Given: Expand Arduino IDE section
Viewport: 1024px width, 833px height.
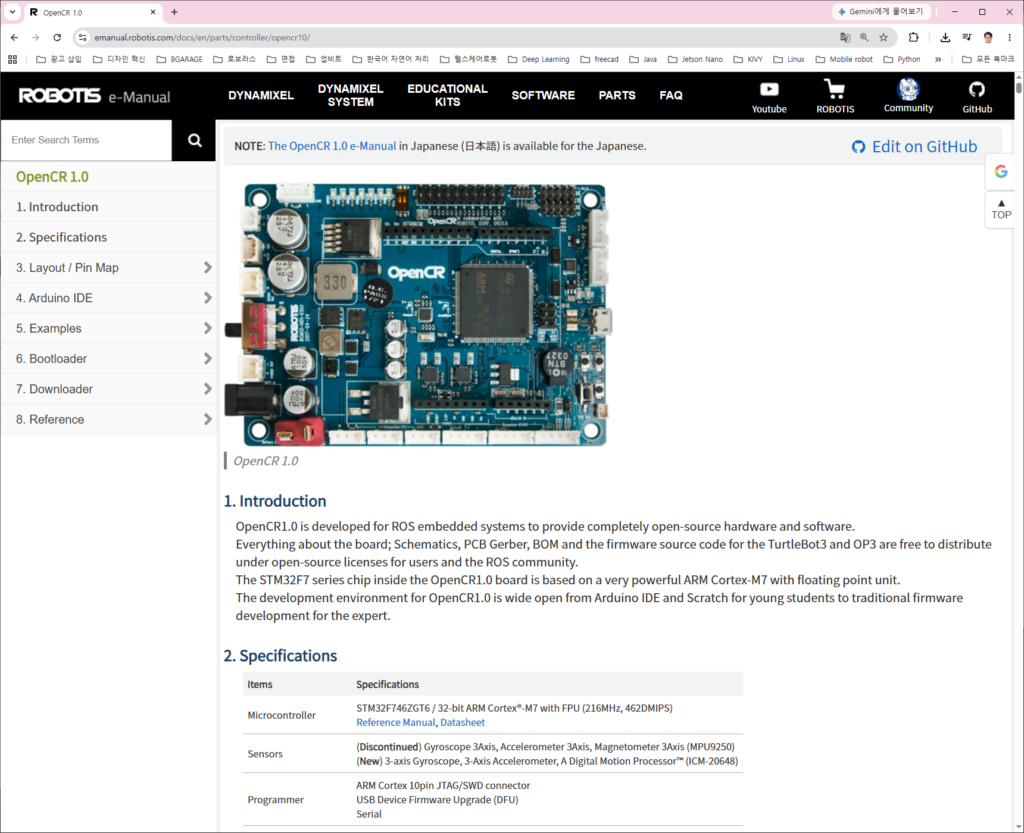Looking at the screenshot, I should coord(208,298).
